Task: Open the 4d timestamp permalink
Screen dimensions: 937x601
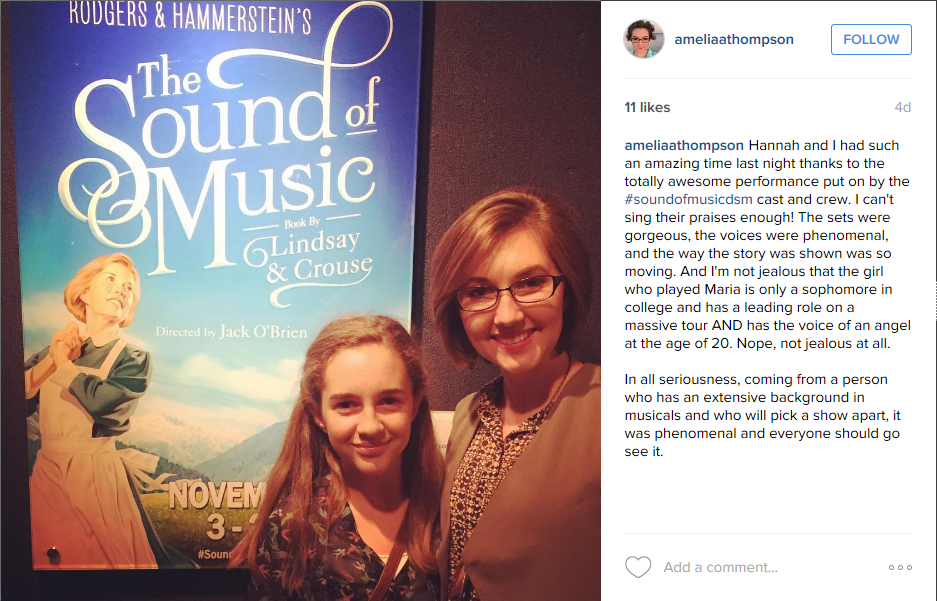Action: coord(902,108)
